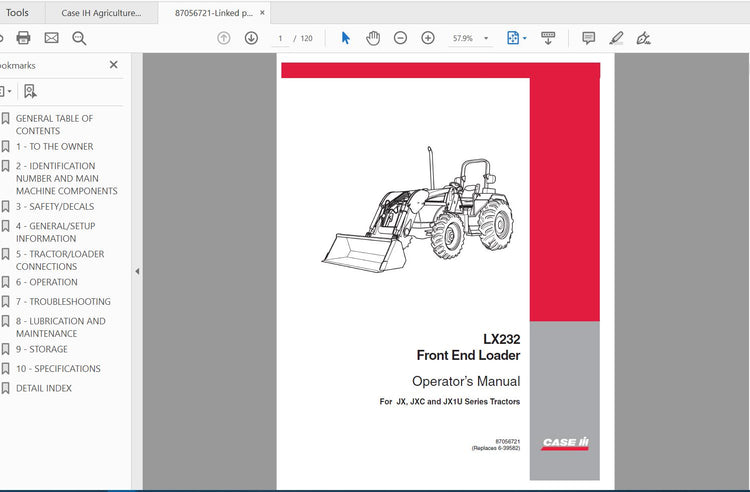This screenshot has width=750, height=492.
Task: Click bookmark icon beside 10 - SPECIFICATIONS
Action: (5, 369)
